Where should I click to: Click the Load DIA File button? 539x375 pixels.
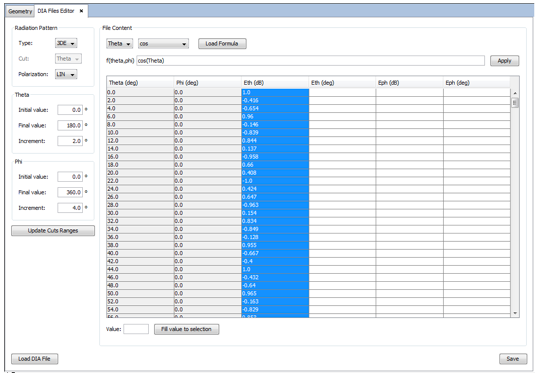(34, 359)
